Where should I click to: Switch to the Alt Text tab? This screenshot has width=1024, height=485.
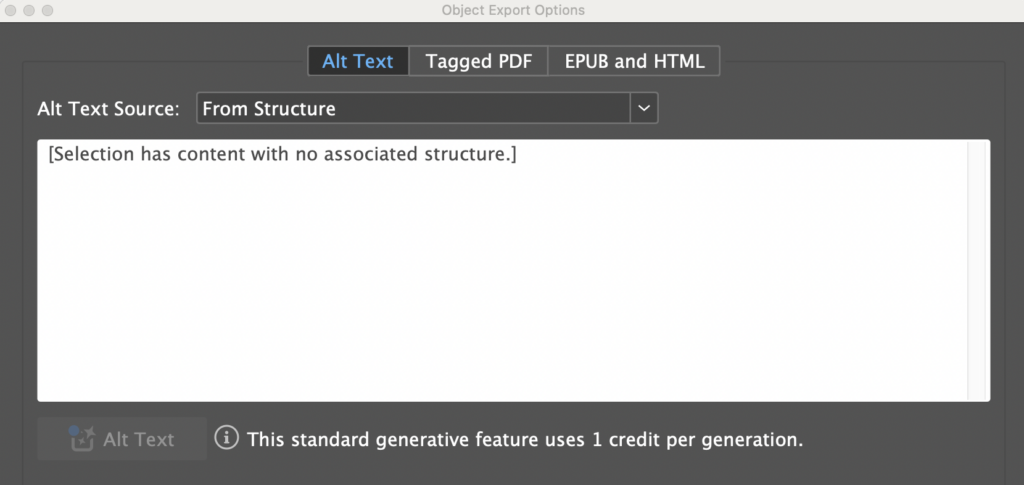pos(358,61)
